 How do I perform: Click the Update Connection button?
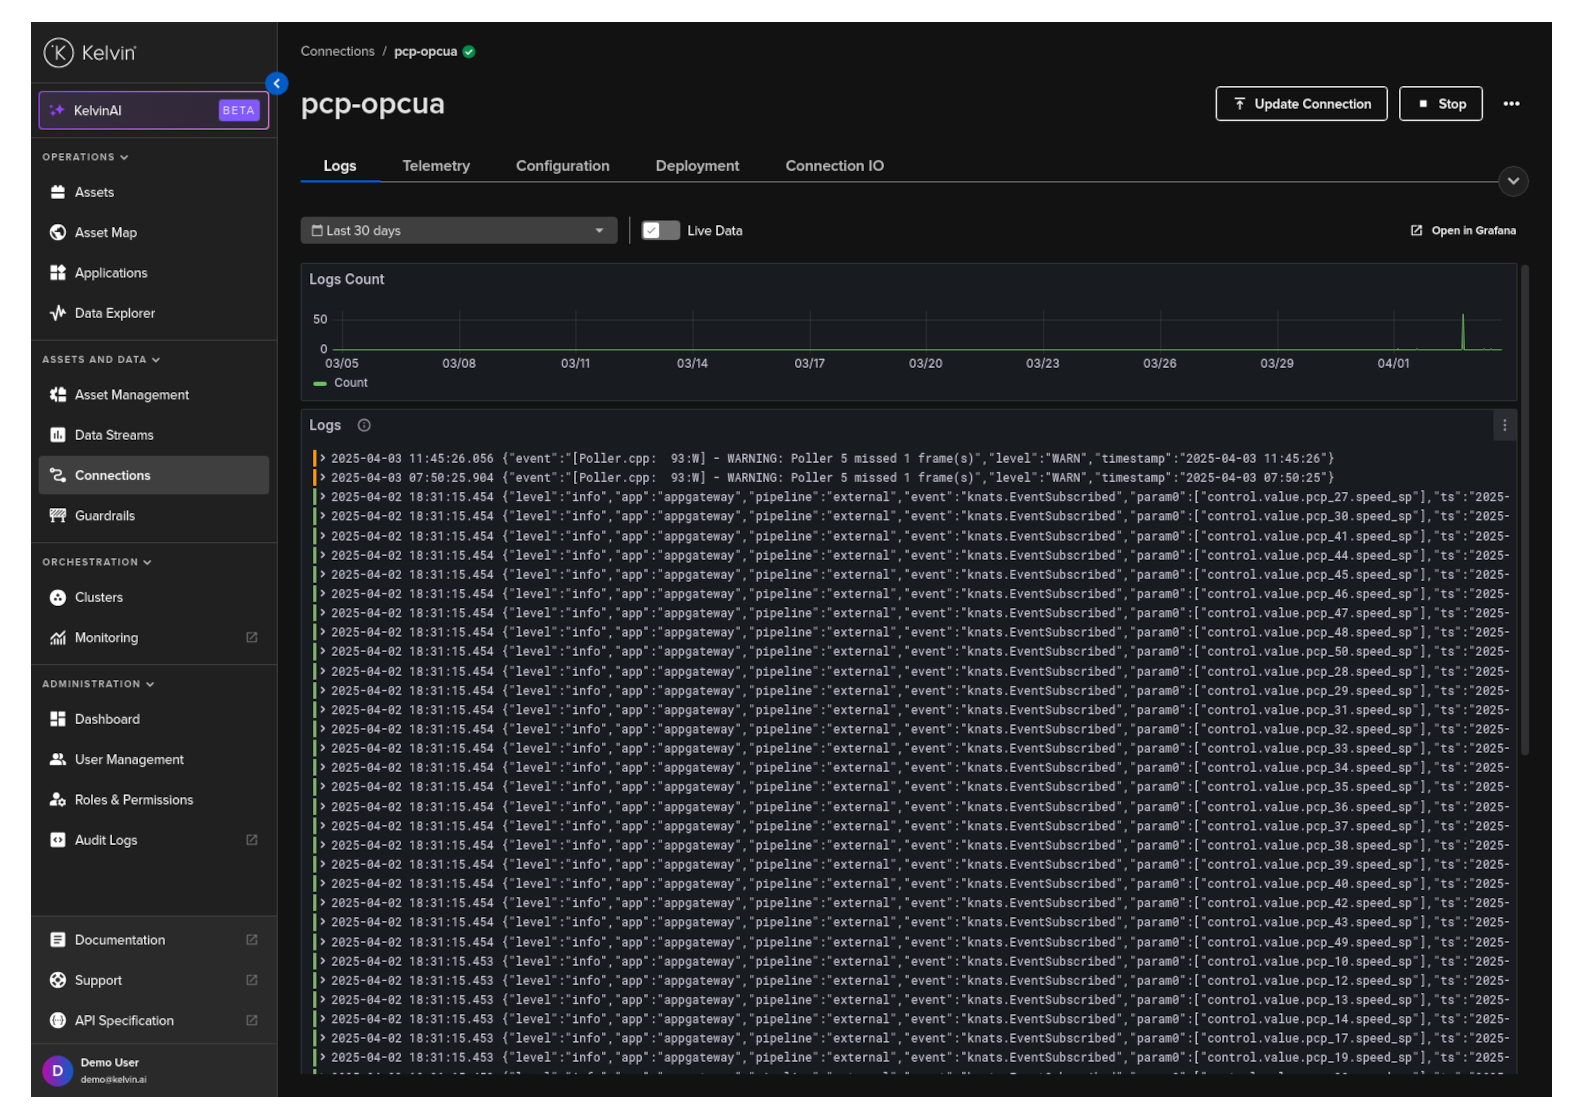pyautogui.click(x=1301, y=104)
